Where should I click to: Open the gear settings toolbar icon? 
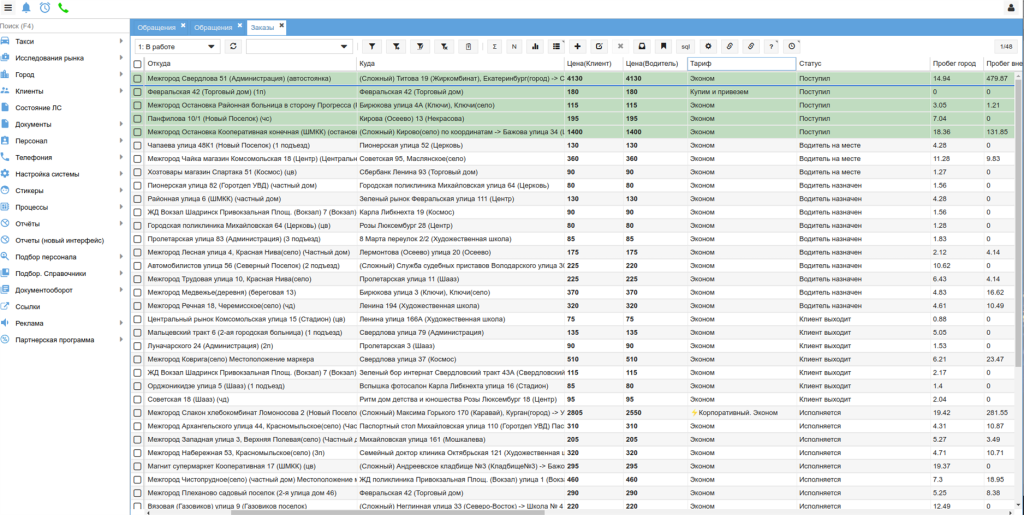point(708,46)
